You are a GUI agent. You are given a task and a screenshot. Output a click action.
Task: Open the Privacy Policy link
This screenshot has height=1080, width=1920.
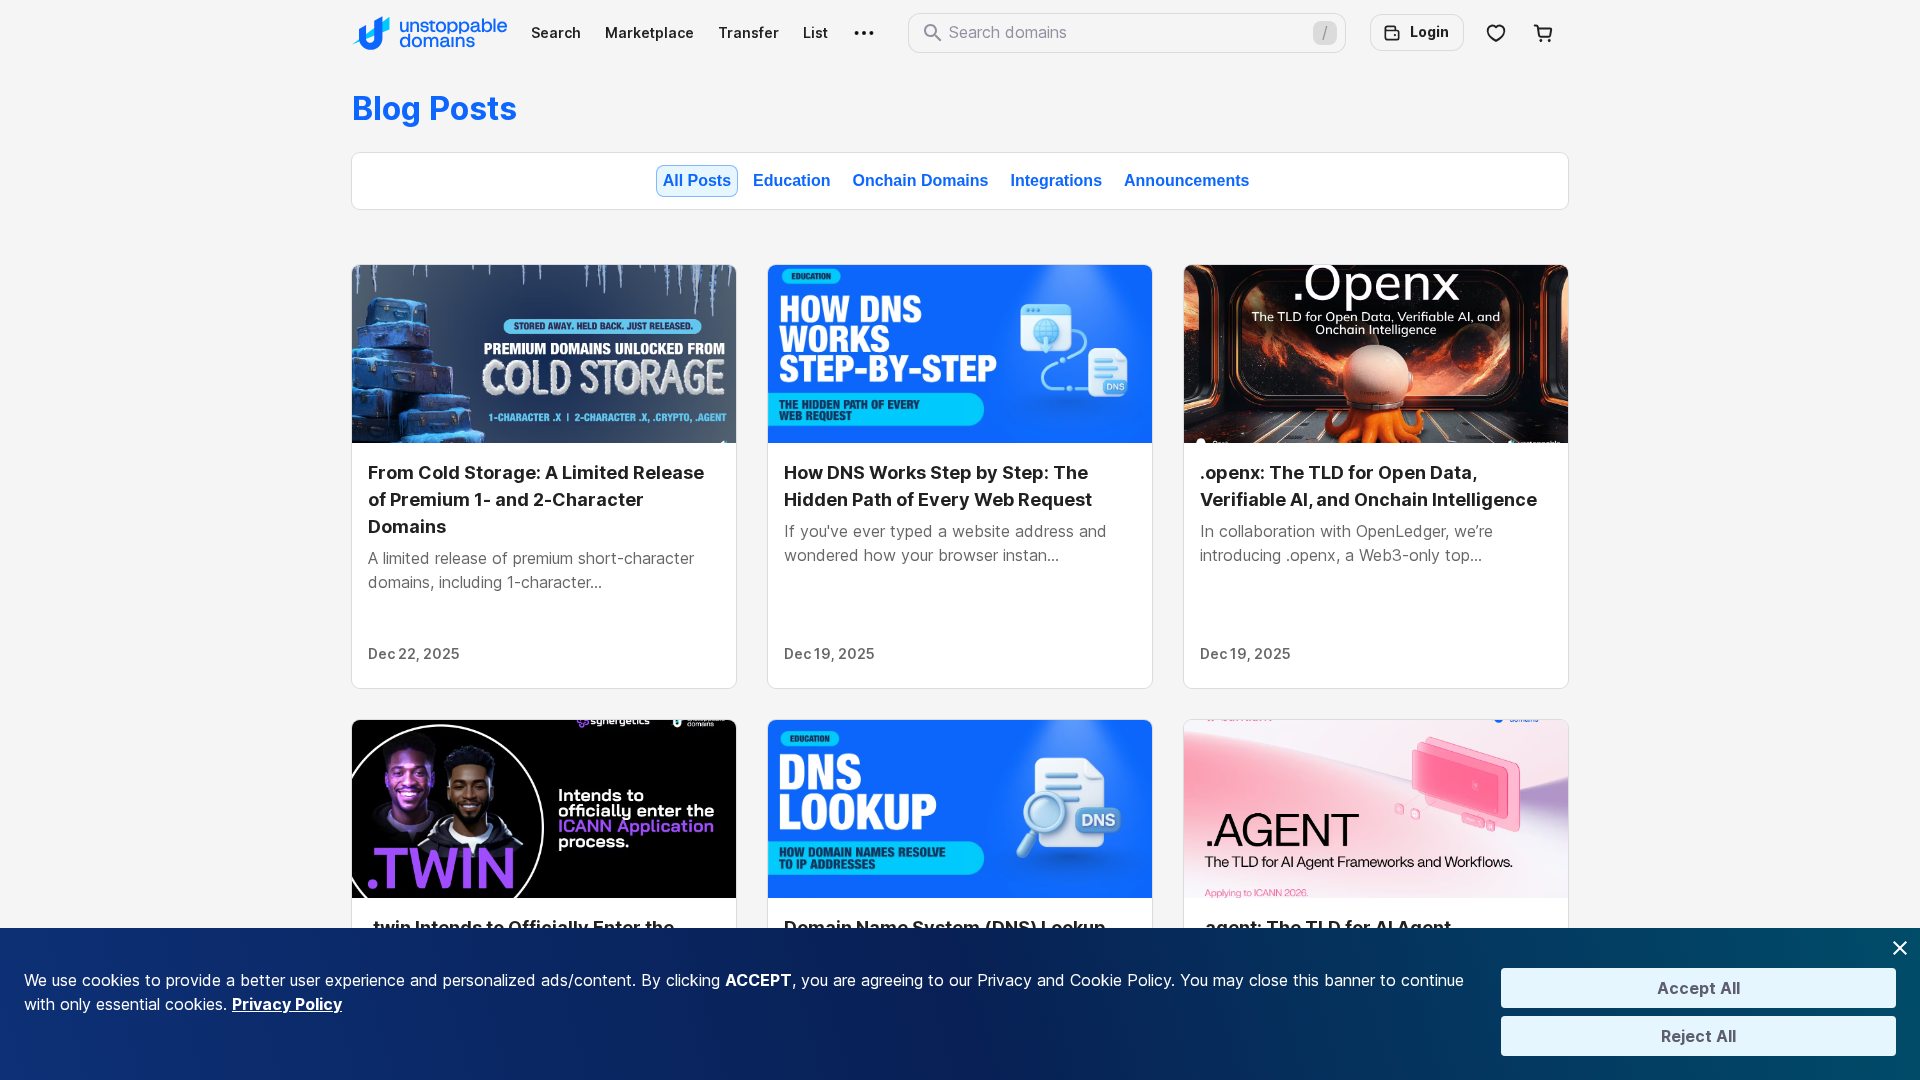click(287, 1004)
